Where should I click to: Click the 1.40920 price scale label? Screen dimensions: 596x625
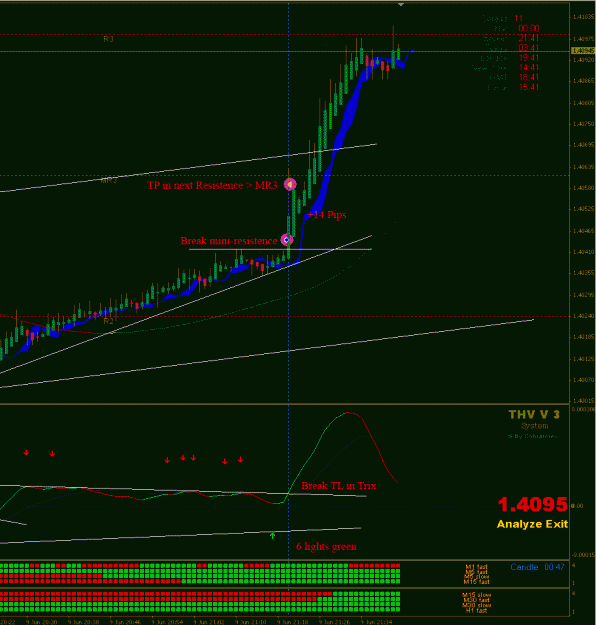583,60
